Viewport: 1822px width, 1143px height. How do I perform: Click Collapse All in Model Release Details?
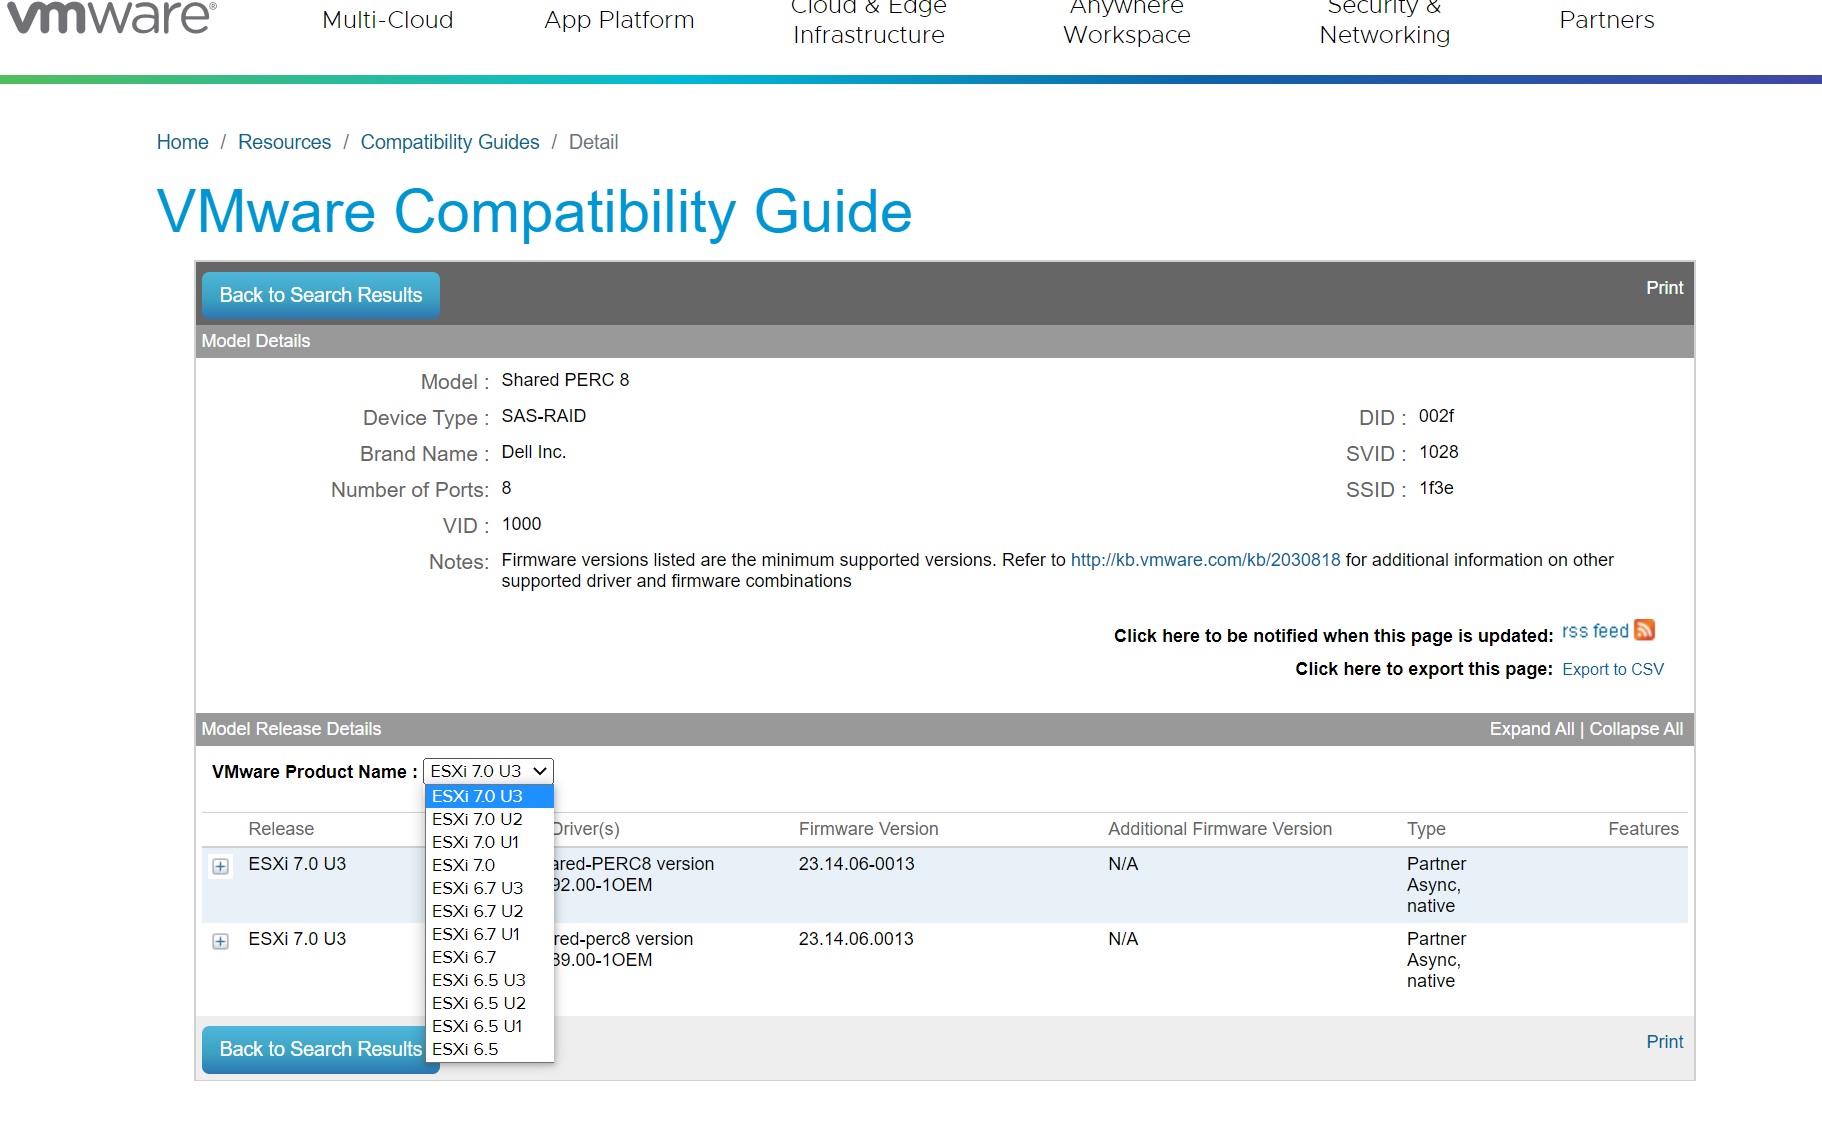click(1634, 729)
